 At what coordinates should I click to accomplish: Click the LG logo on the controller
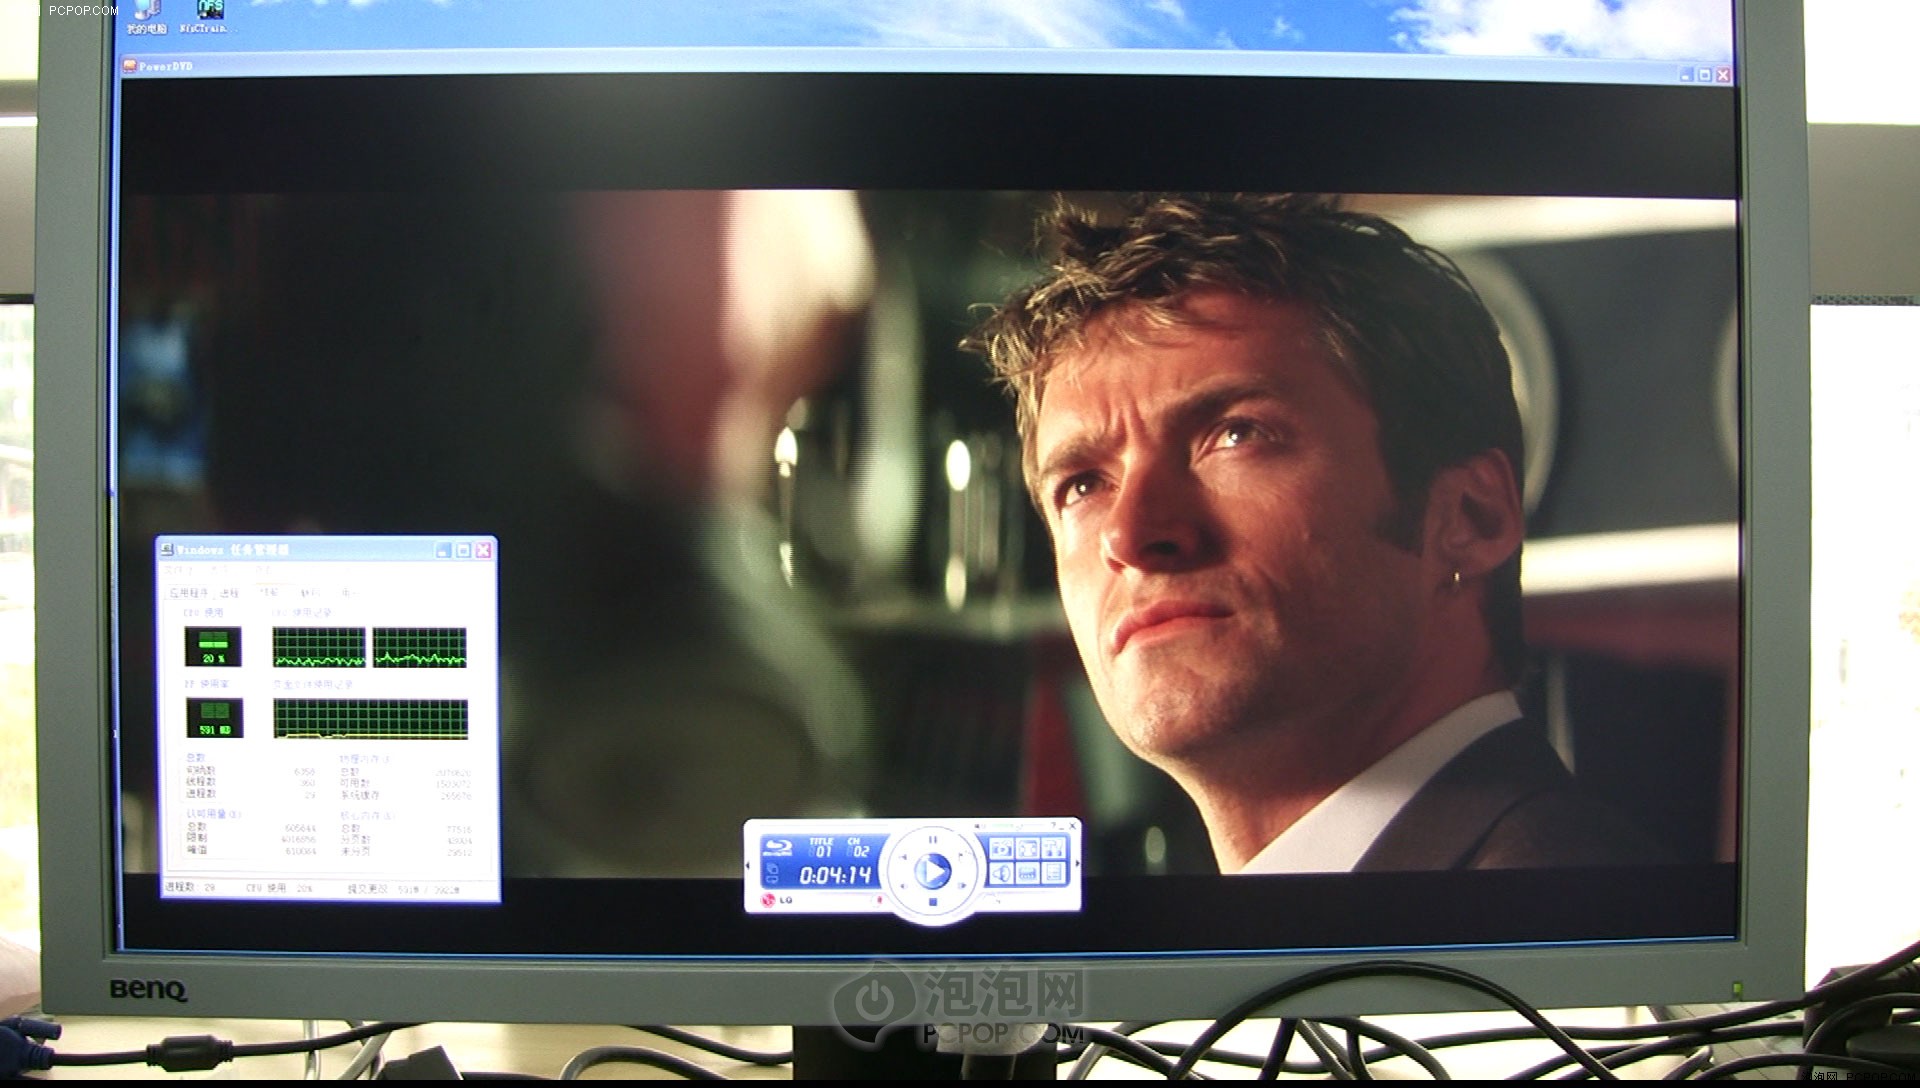click(775, 900)
